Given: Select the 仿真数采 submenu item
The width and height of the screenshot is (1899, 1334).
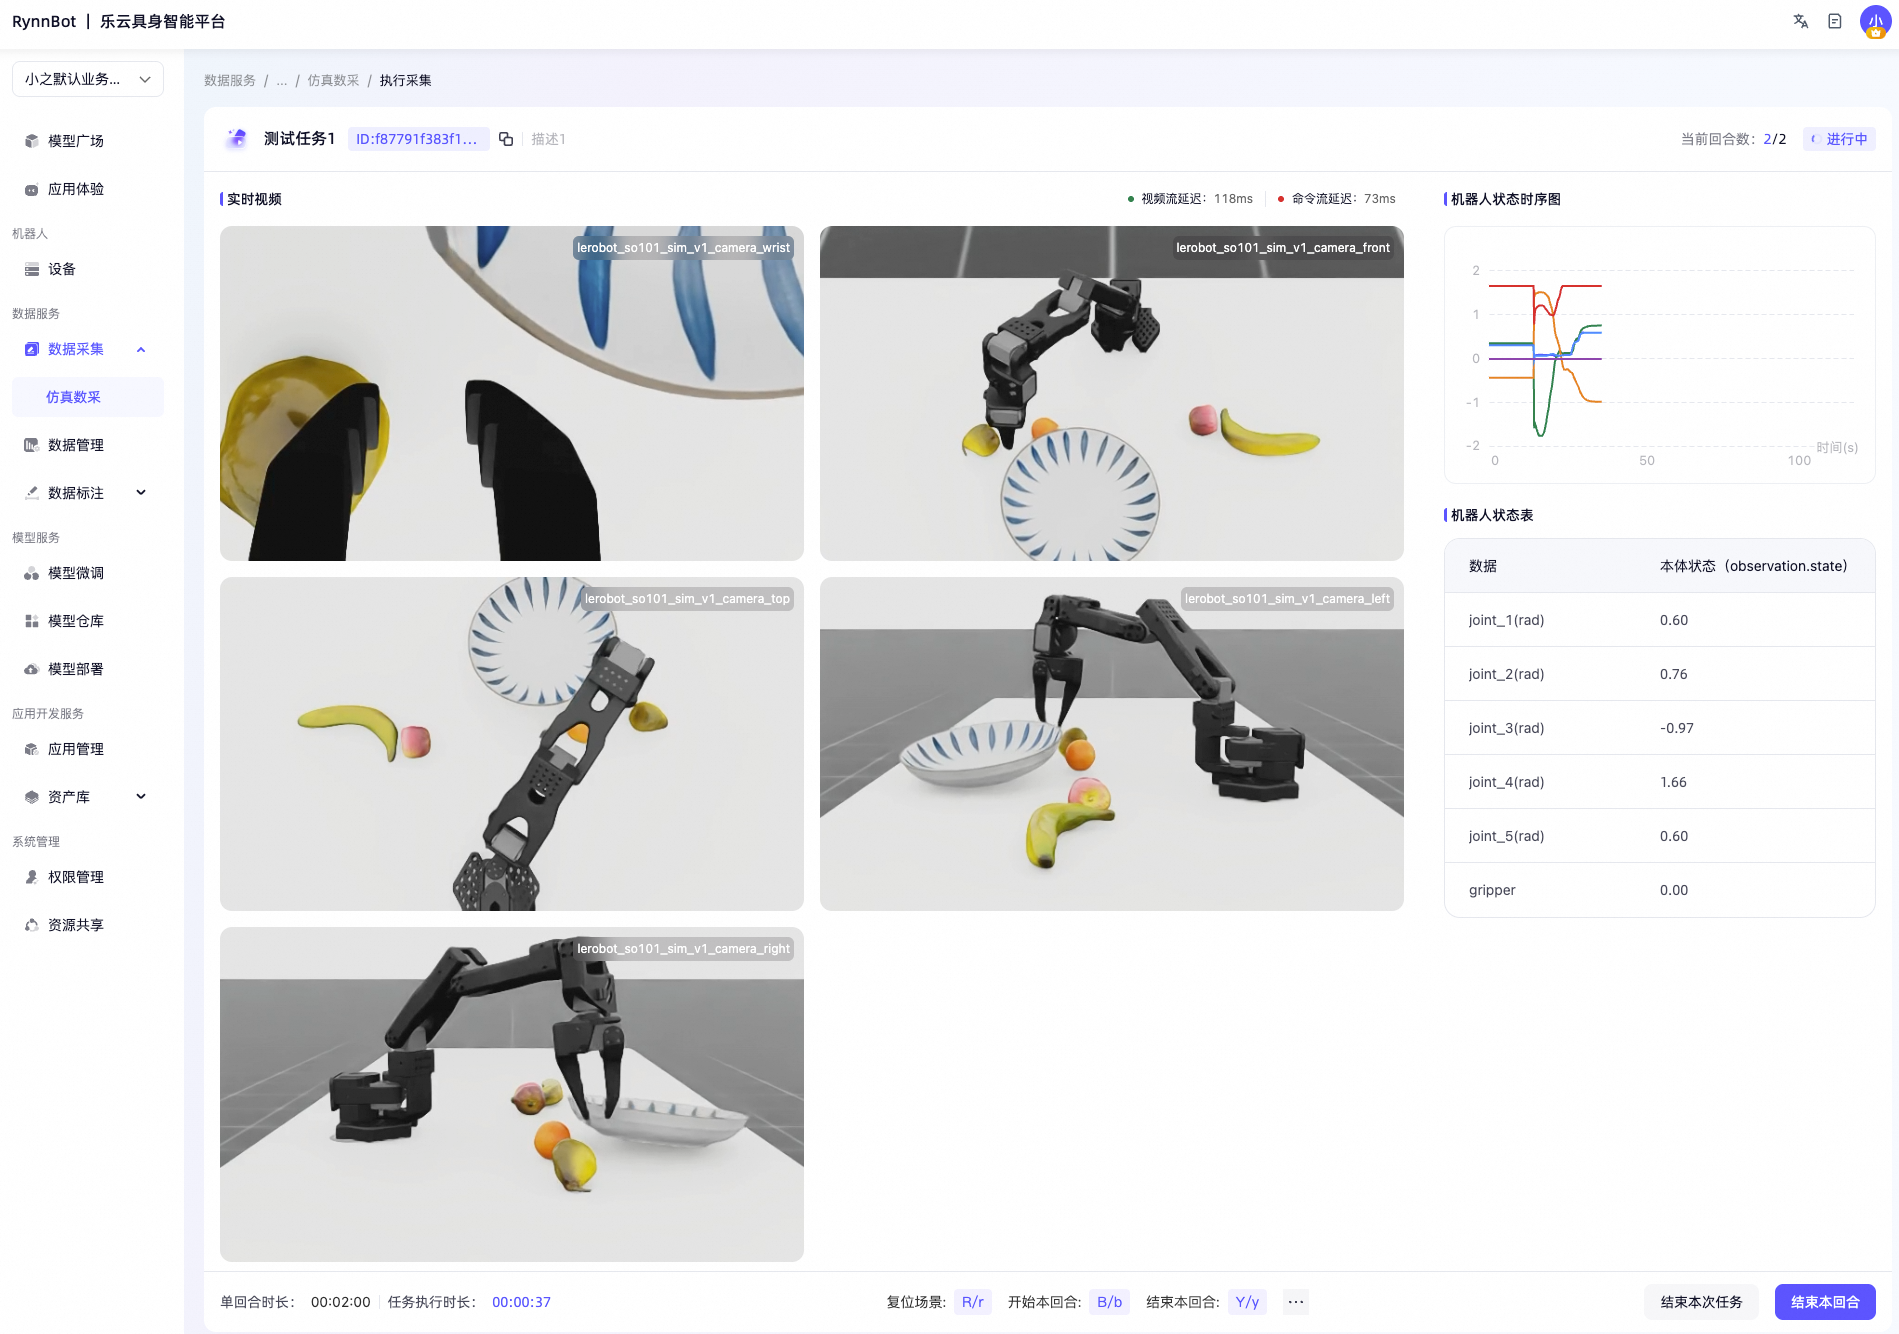Looking at the screenshot, I should point(88,397).
